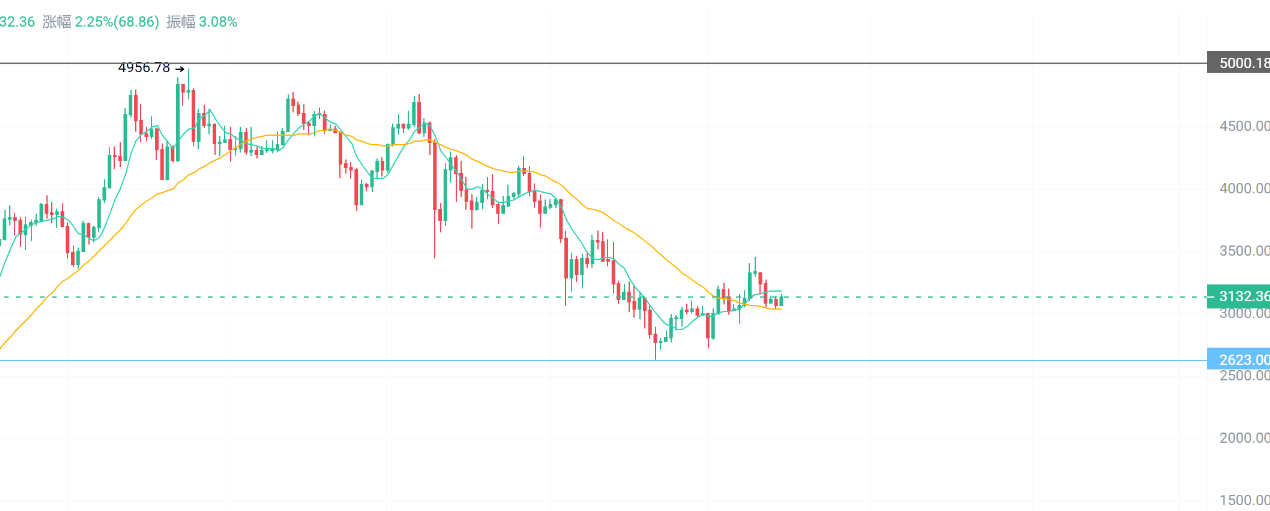1270x511 pixels.
Task: Click the lowest candle touching the blue line
Action: click(656, 345)
